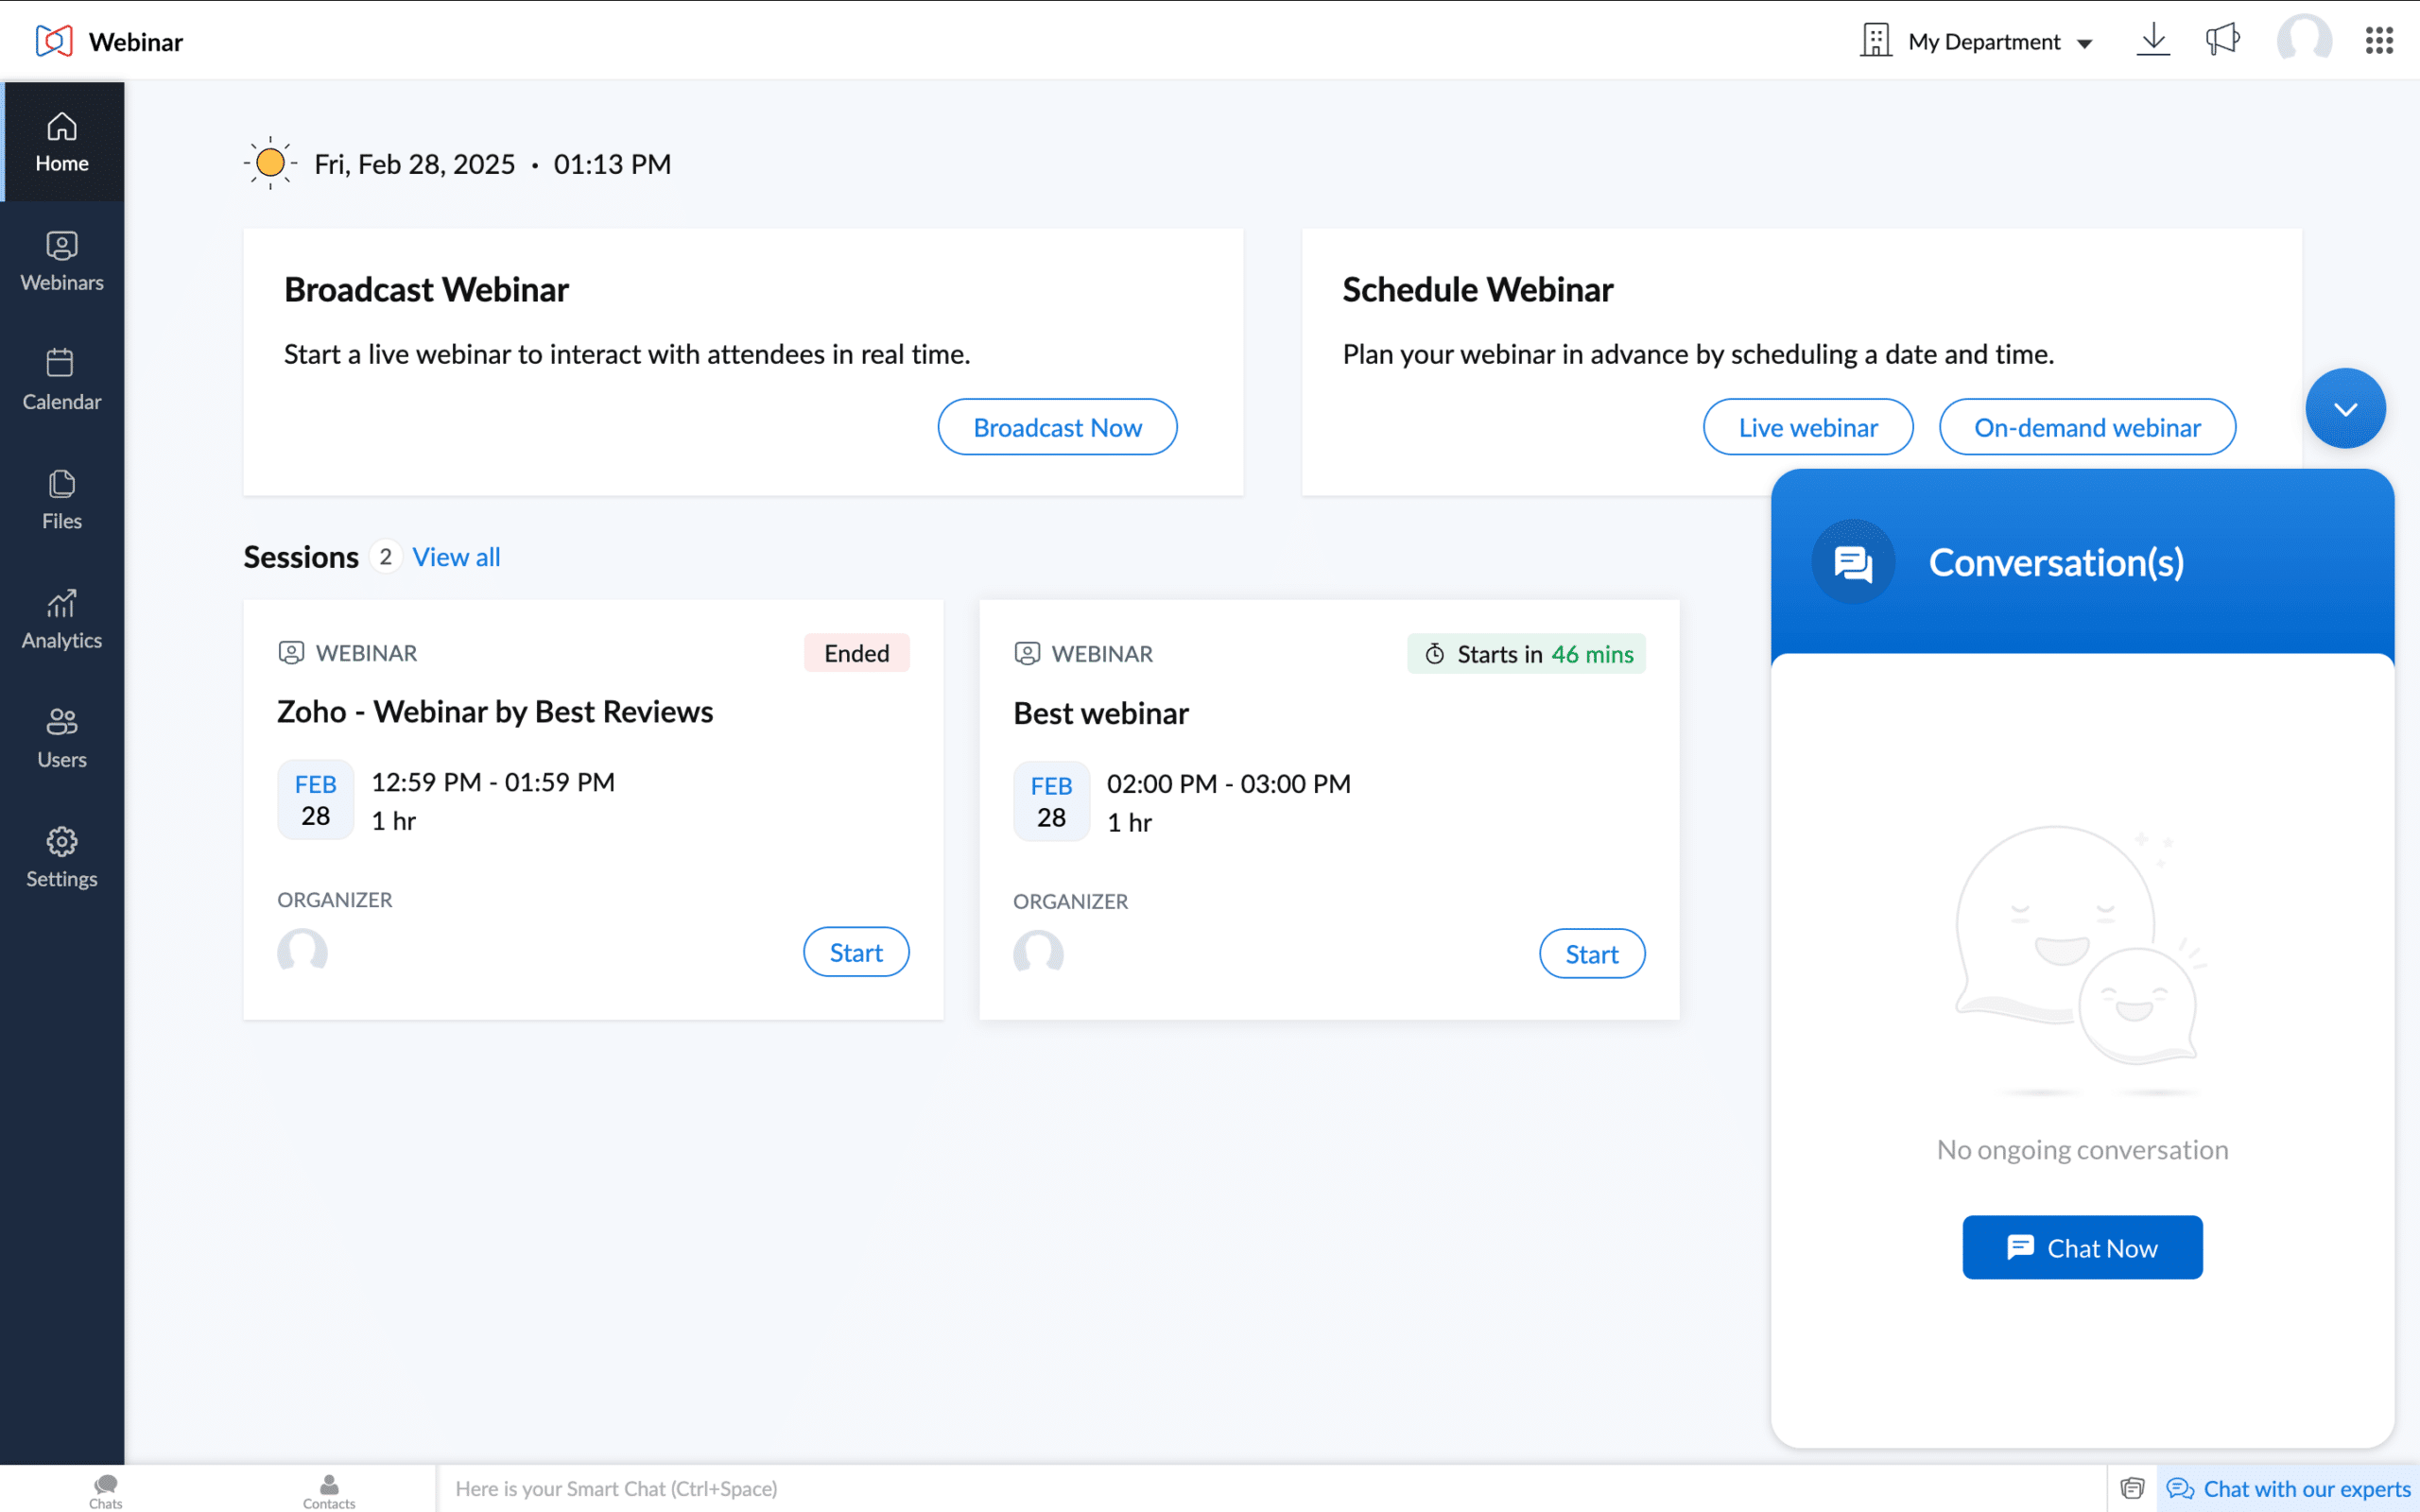Select the Calendar icon
This screenshot has height=1512, width=2420.
(x=62, y=380)
